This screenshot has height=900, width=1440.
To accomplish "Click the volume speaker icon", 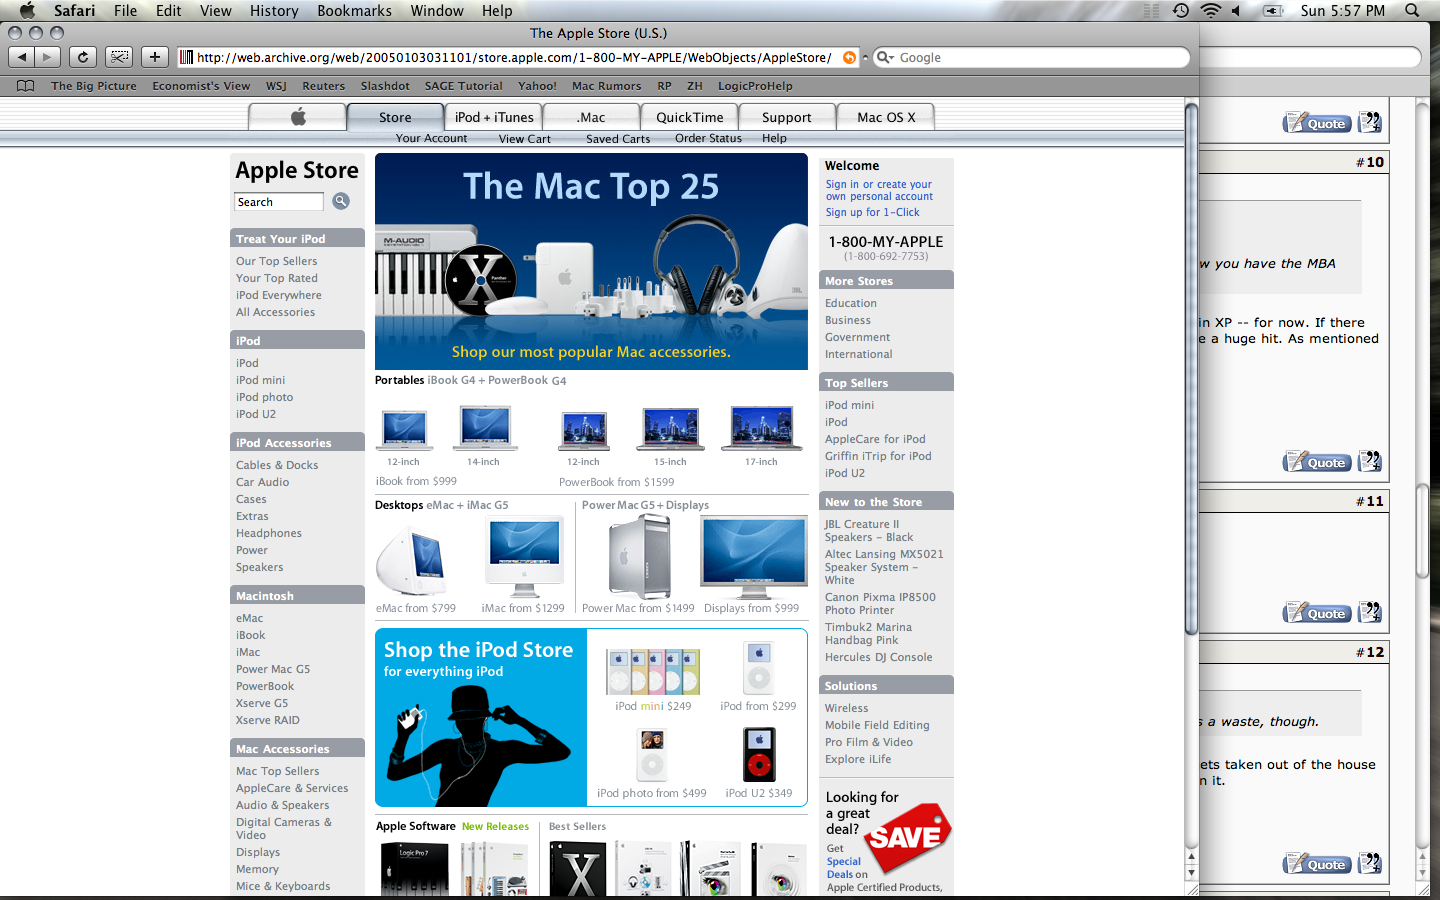I will tap(1236, 11).
